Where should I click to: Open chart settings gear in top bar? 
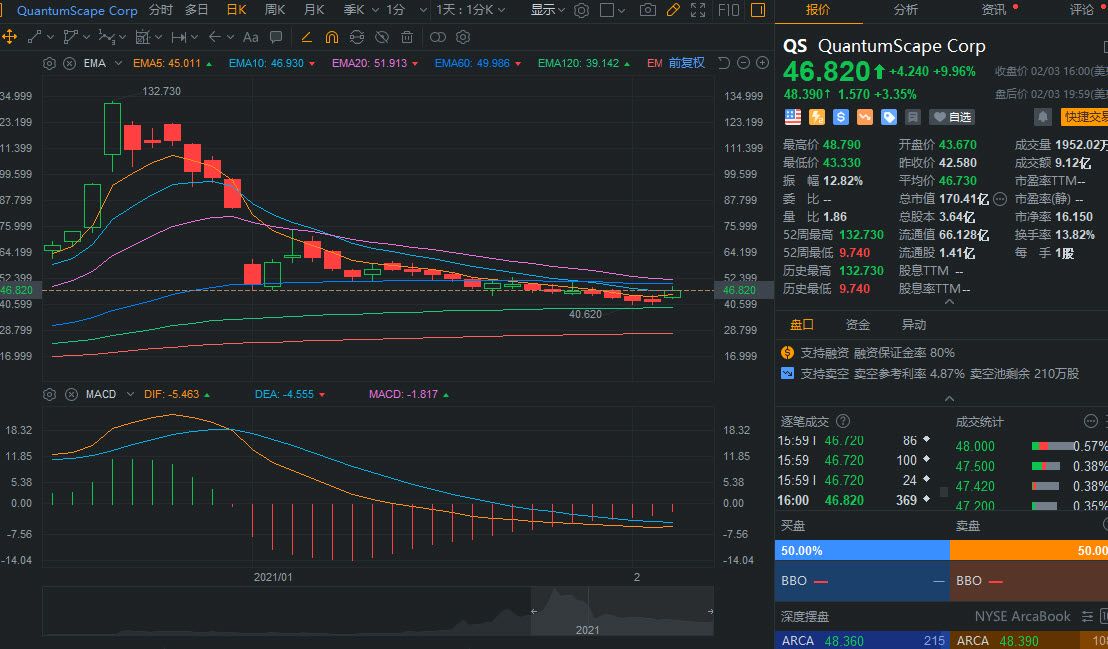[581, 10]
